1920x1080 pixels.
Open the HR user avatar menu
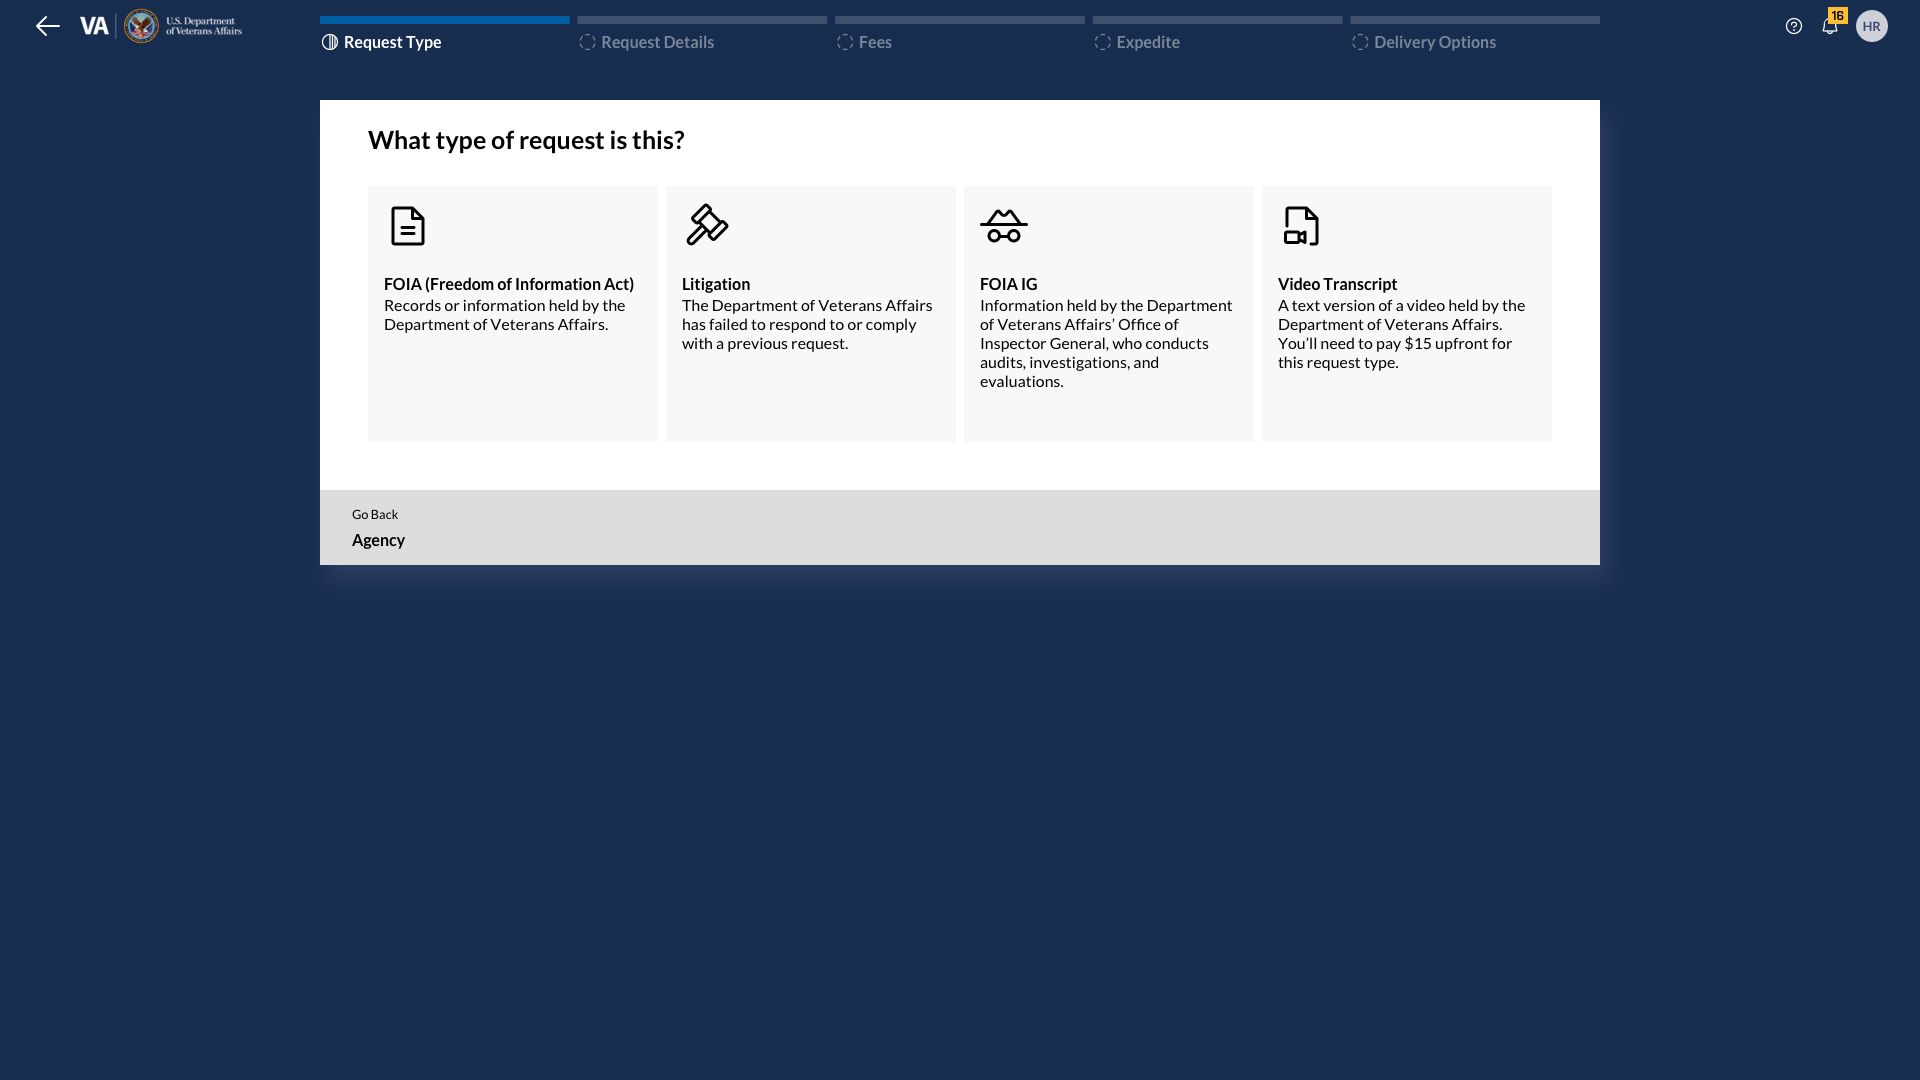point(1872,26)
